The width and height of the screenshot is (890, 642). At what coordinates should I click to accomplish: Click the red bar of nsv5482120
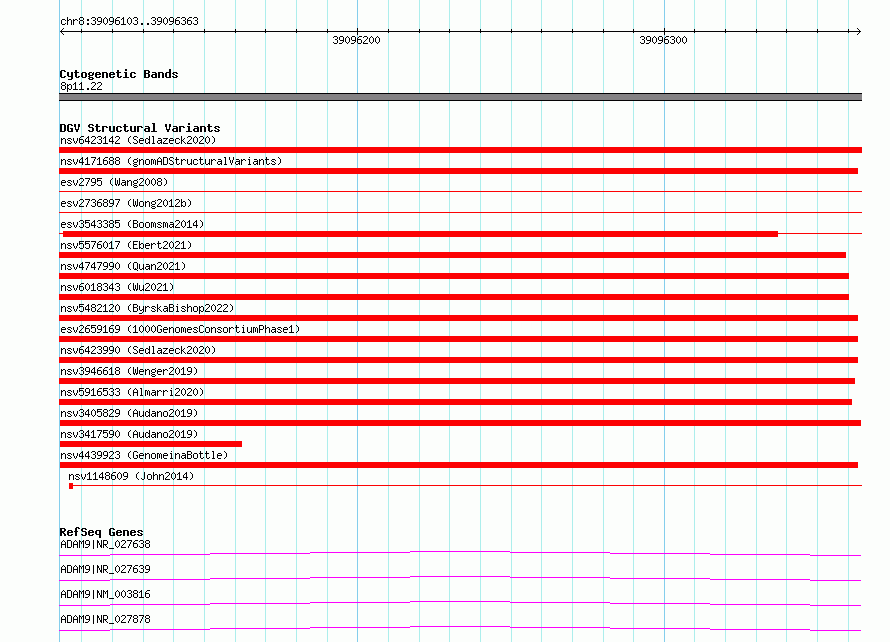pyautogui.click(x=459, y=318)
